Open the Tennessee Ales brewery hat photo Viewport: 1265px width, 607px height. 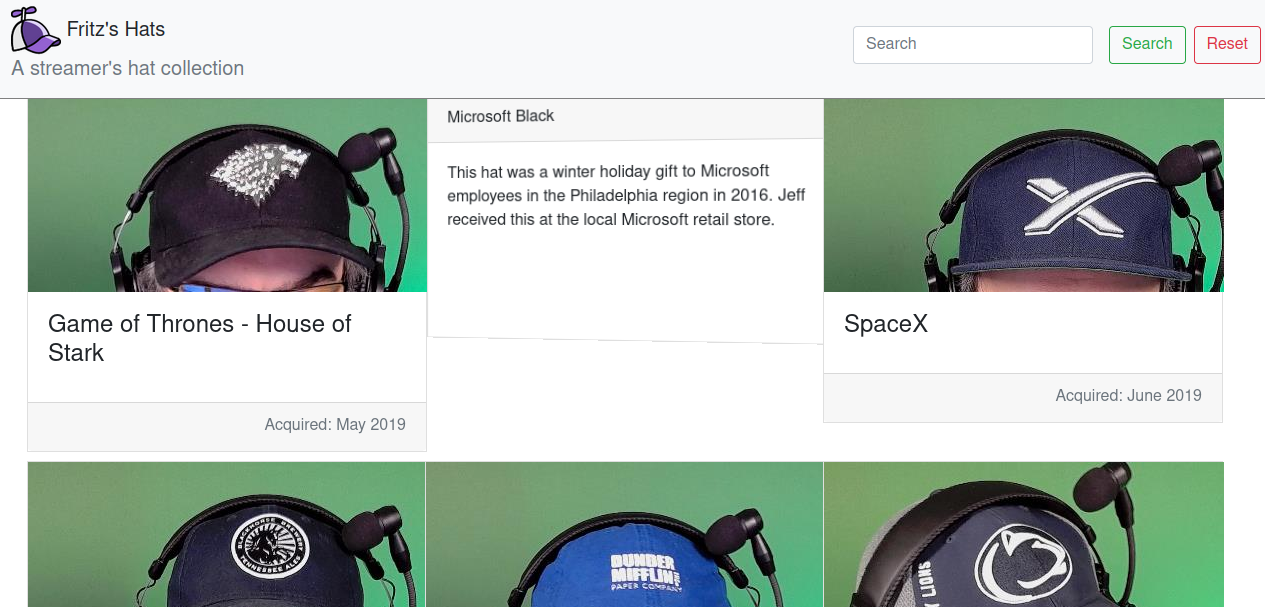coord(227,534)
